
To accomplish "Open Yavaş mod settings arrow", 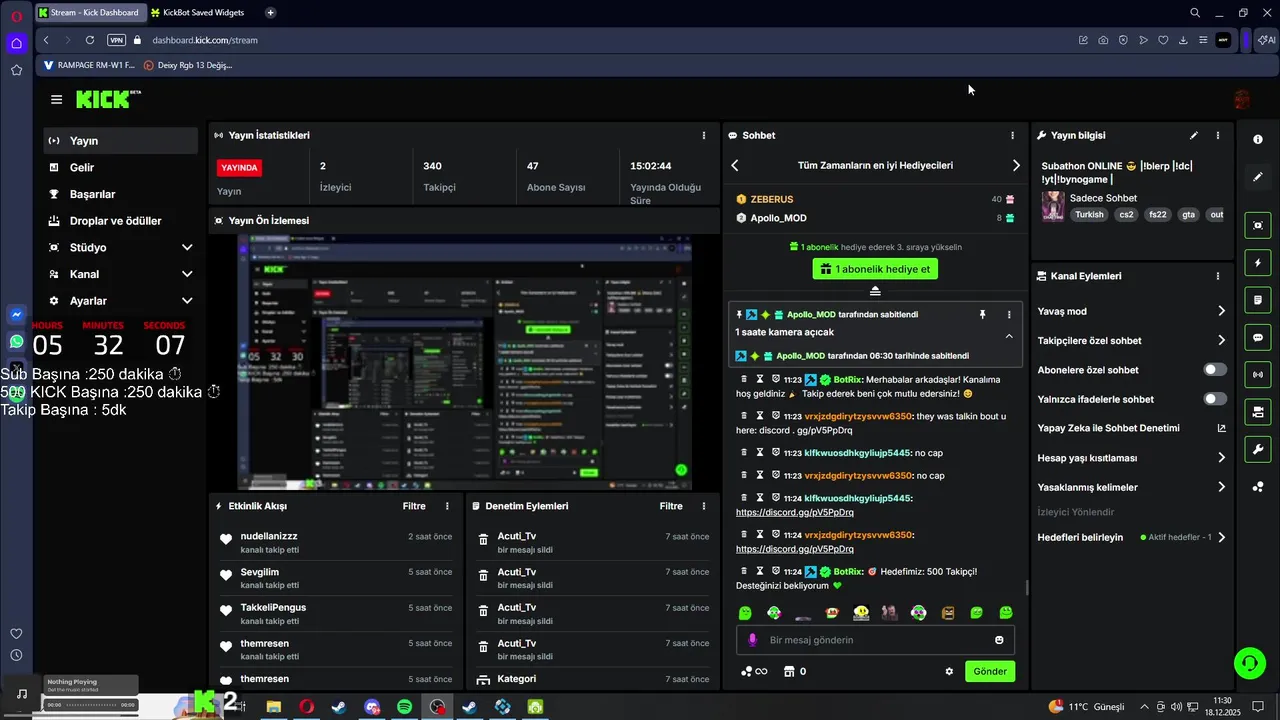I will pos(1221,311).
